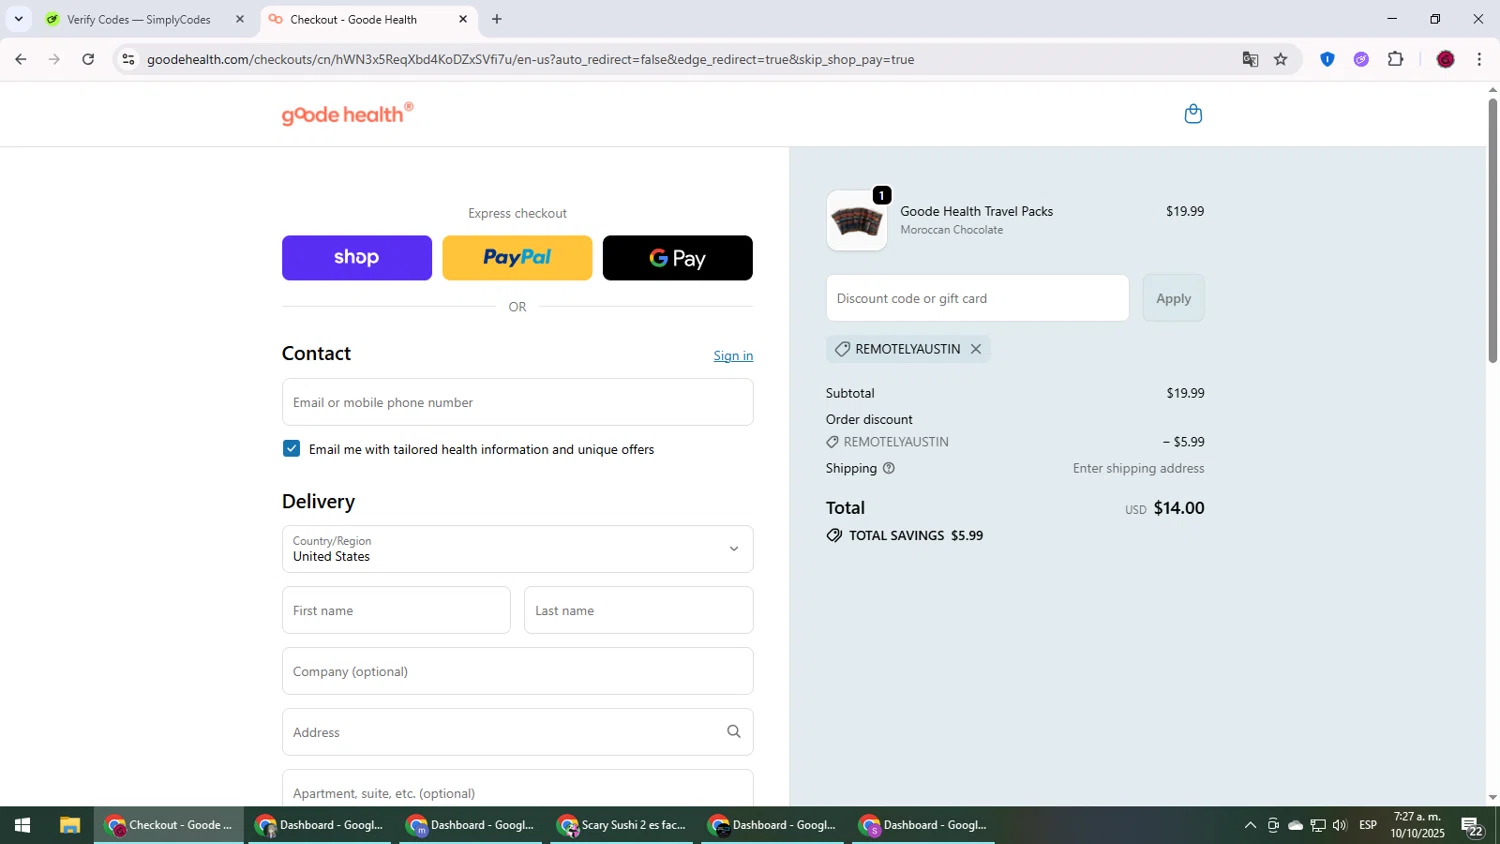Go back to the previous page

[20, 59]
